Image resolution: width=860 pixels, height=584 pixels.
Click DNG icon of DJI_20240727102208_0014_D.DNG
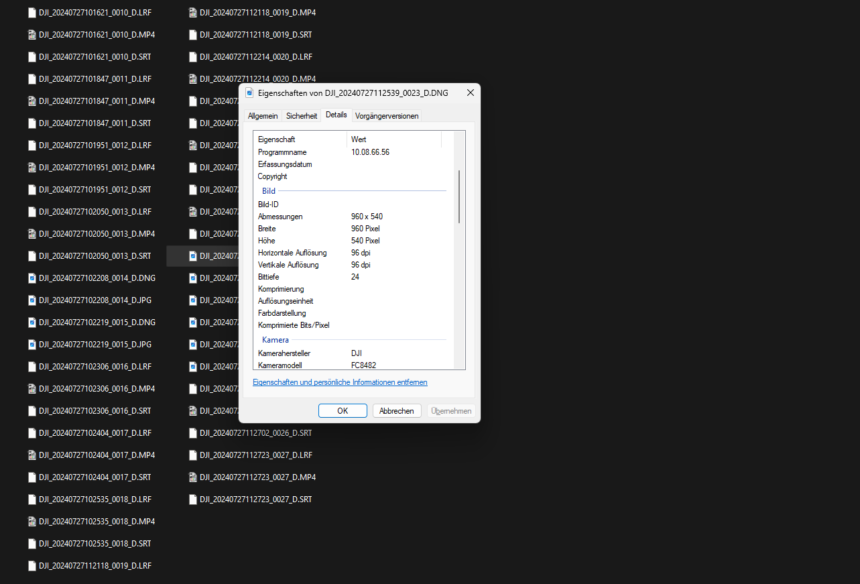point(32,278)
